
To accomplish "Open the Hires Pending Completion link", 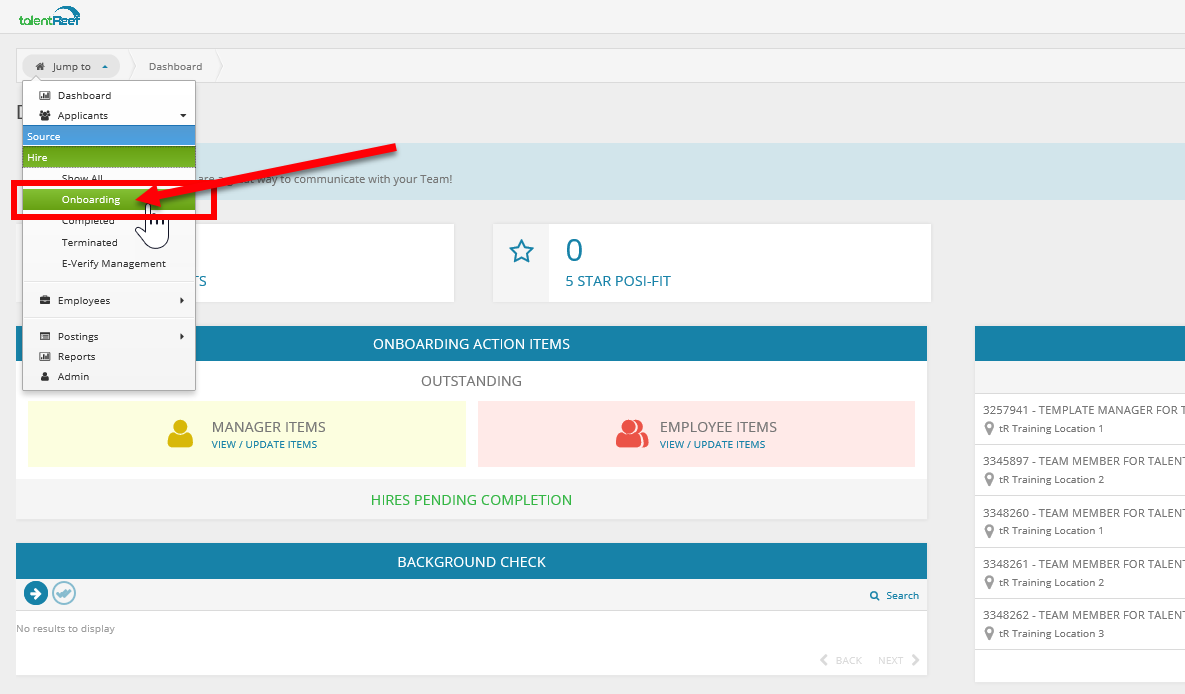I will [471, 500].
